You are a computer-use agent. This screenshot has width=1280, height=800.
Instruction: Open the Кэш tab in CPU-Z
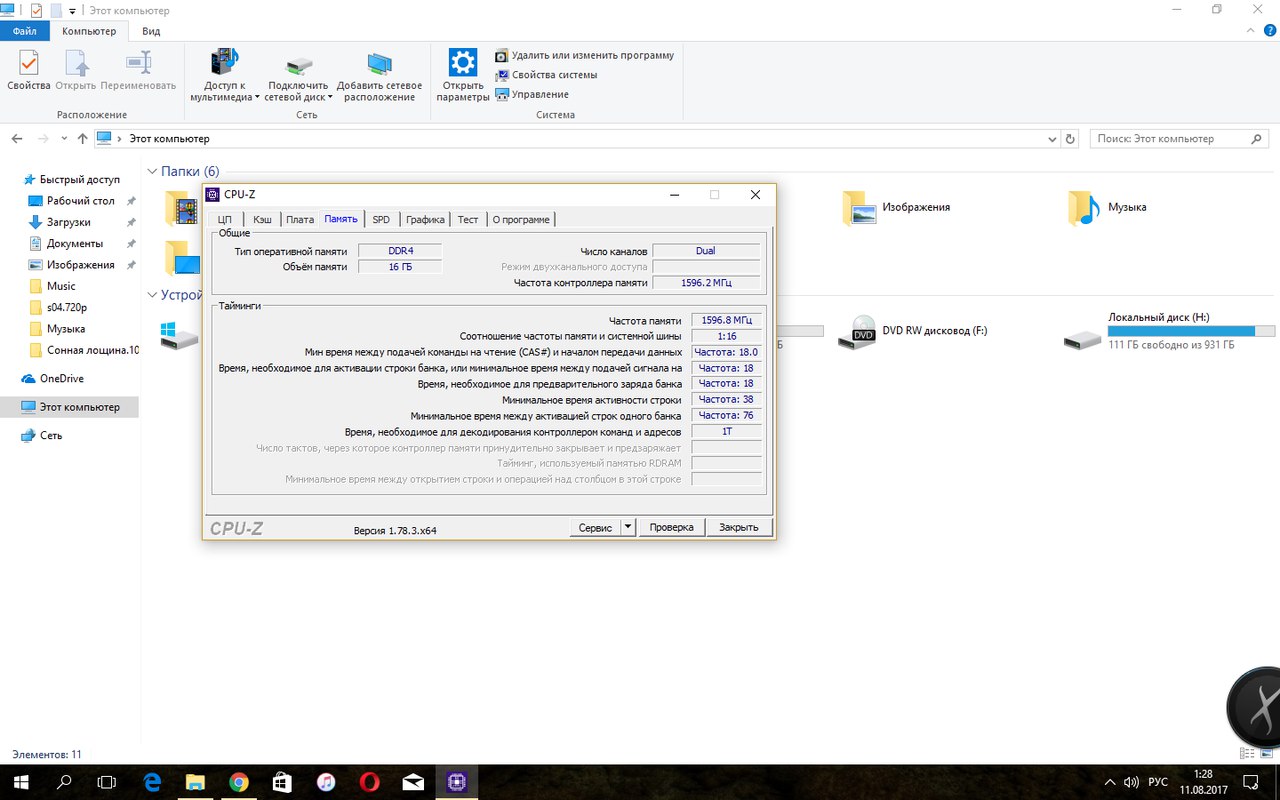pos(262,219)
